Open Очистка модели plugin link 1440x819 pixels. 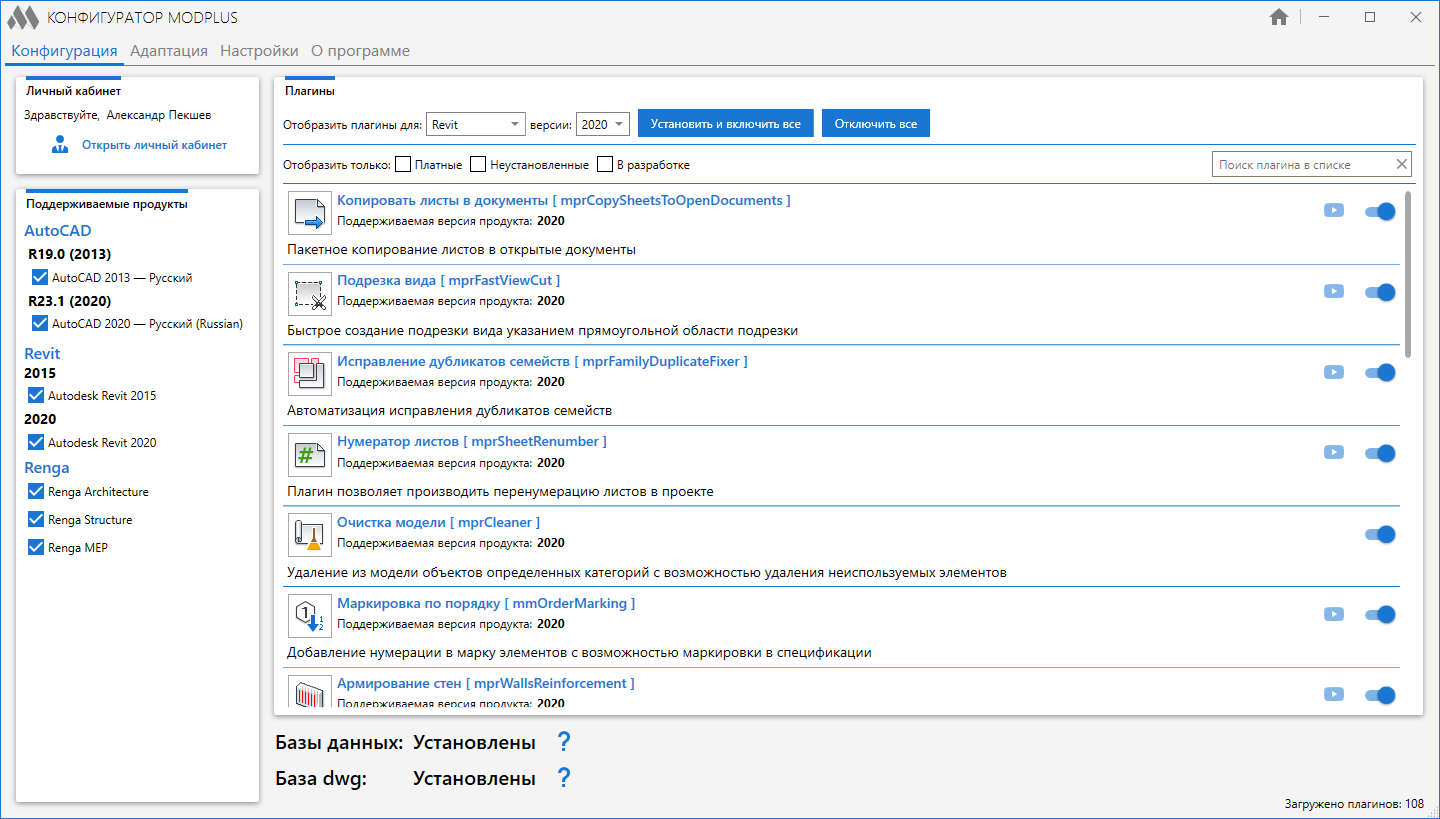(439, 522)
